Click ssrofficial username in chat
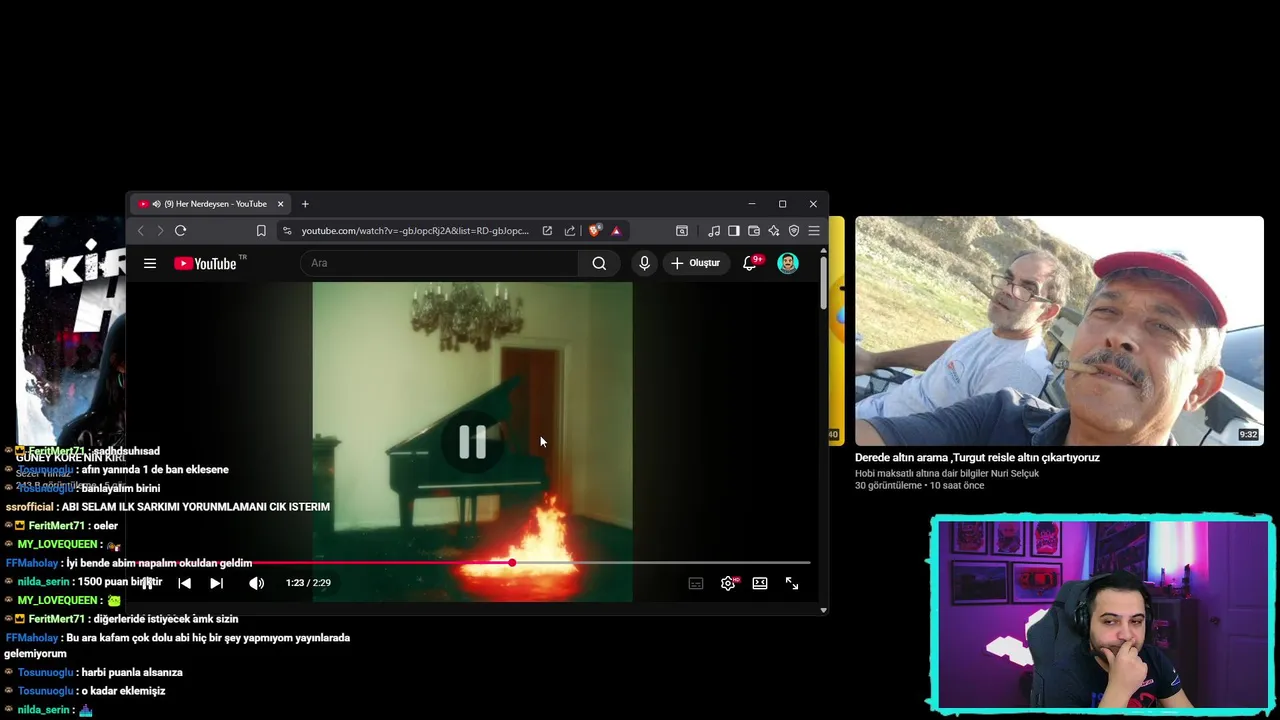 (30, 507)
